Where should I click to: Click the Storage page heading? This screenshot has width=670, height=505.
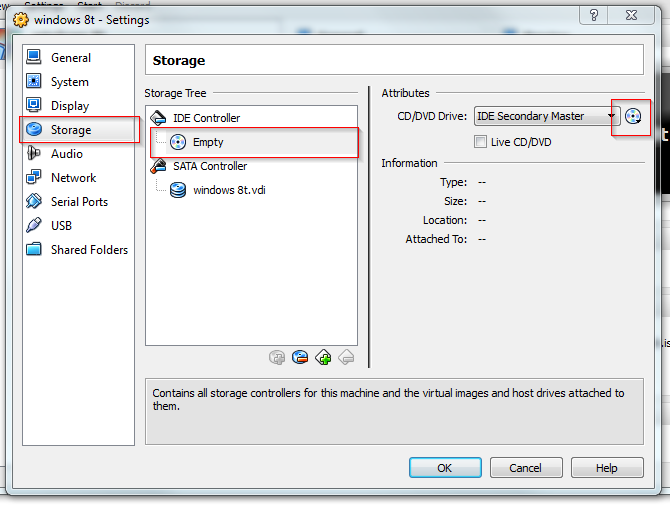179,60
